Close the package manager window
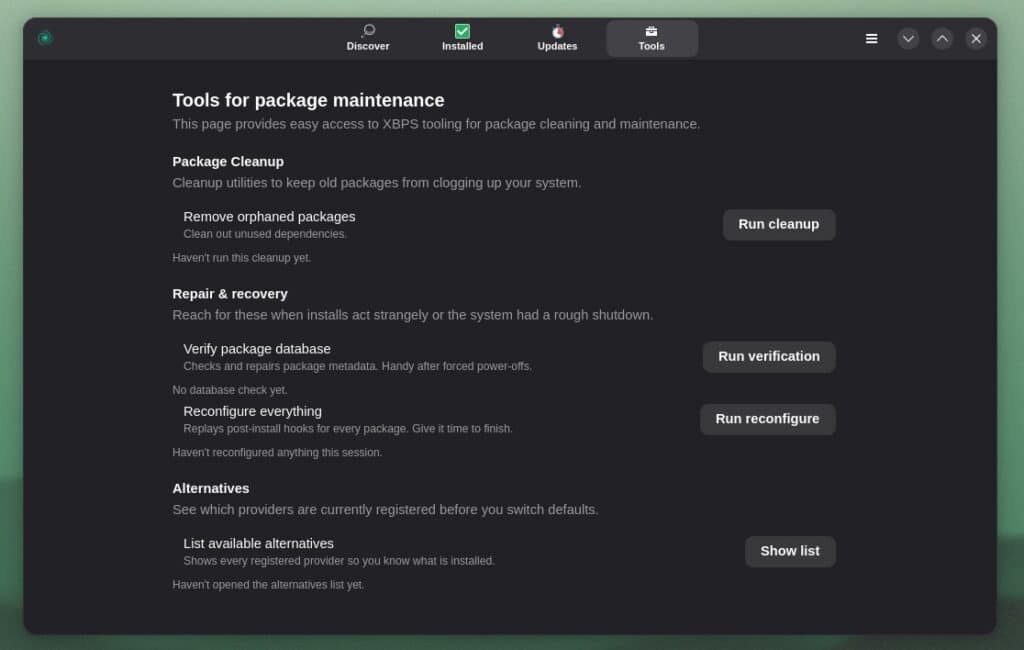The width and height of the screenshot is (1024, 650). [x=976, y=38]
